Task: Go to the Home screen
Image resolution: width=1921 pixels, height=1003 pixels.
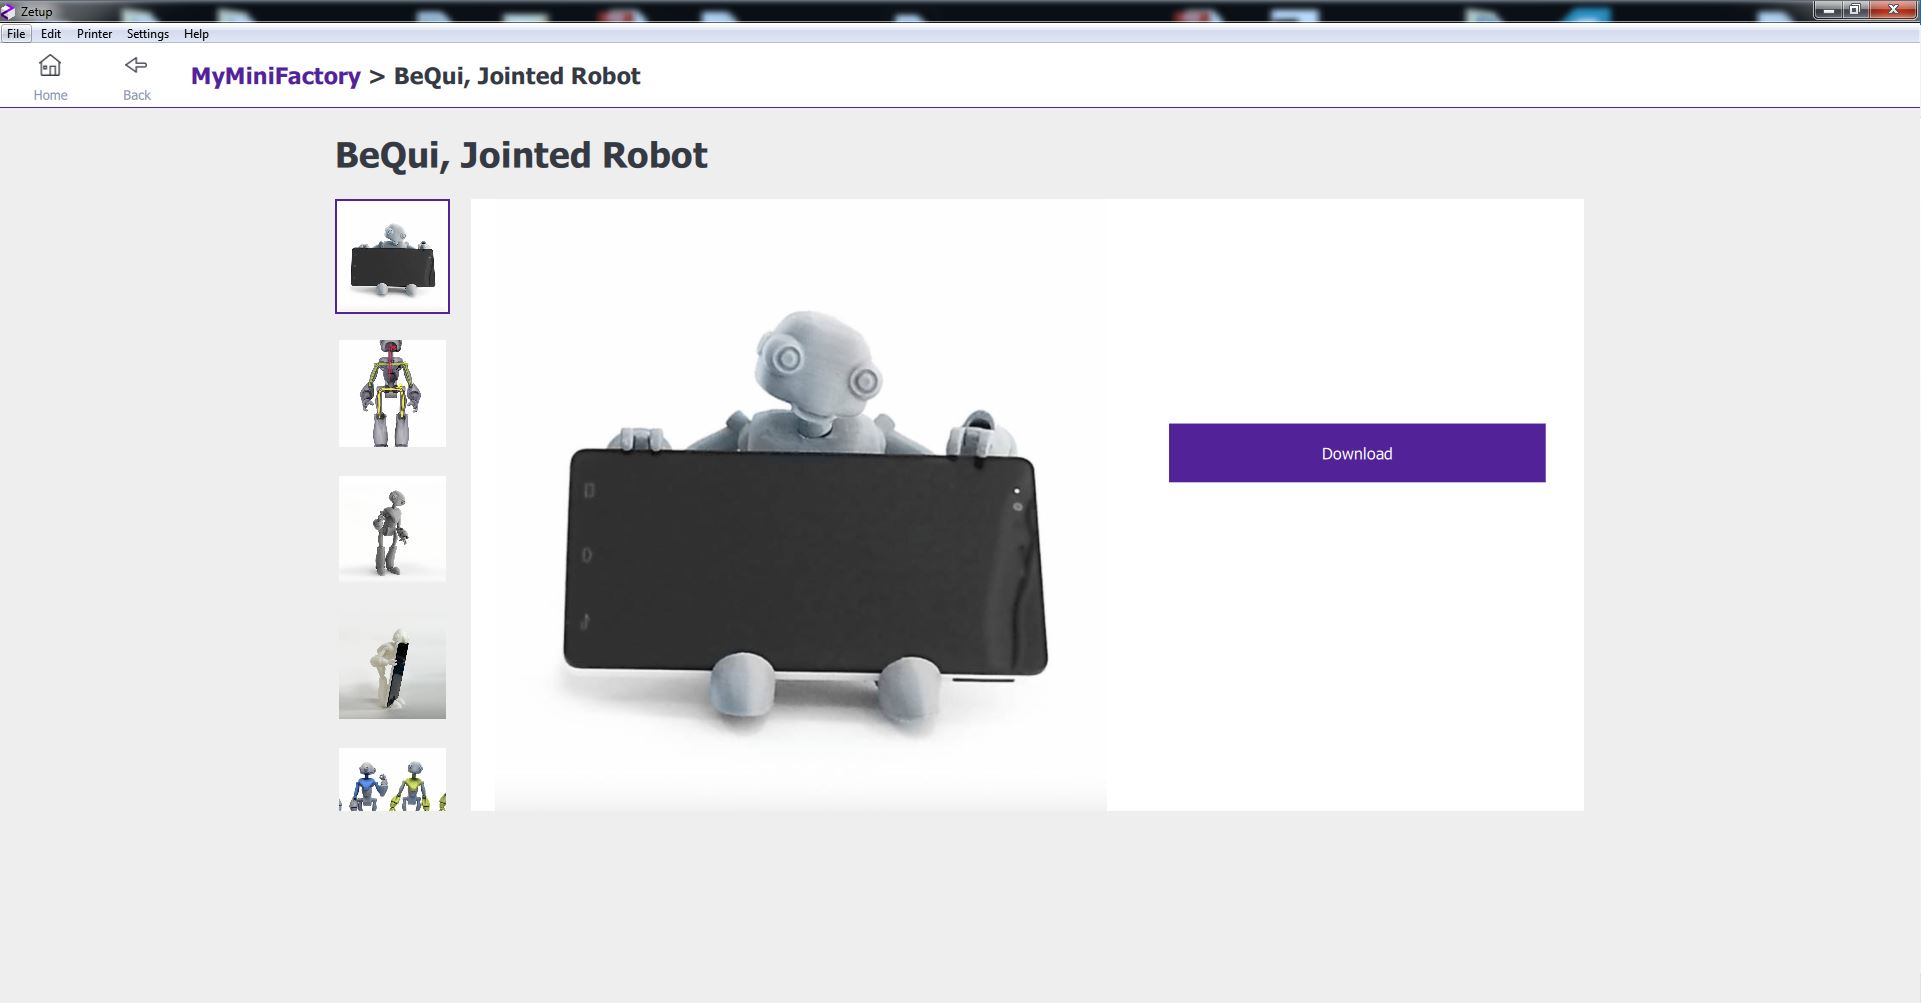Action: pos(50,77)
